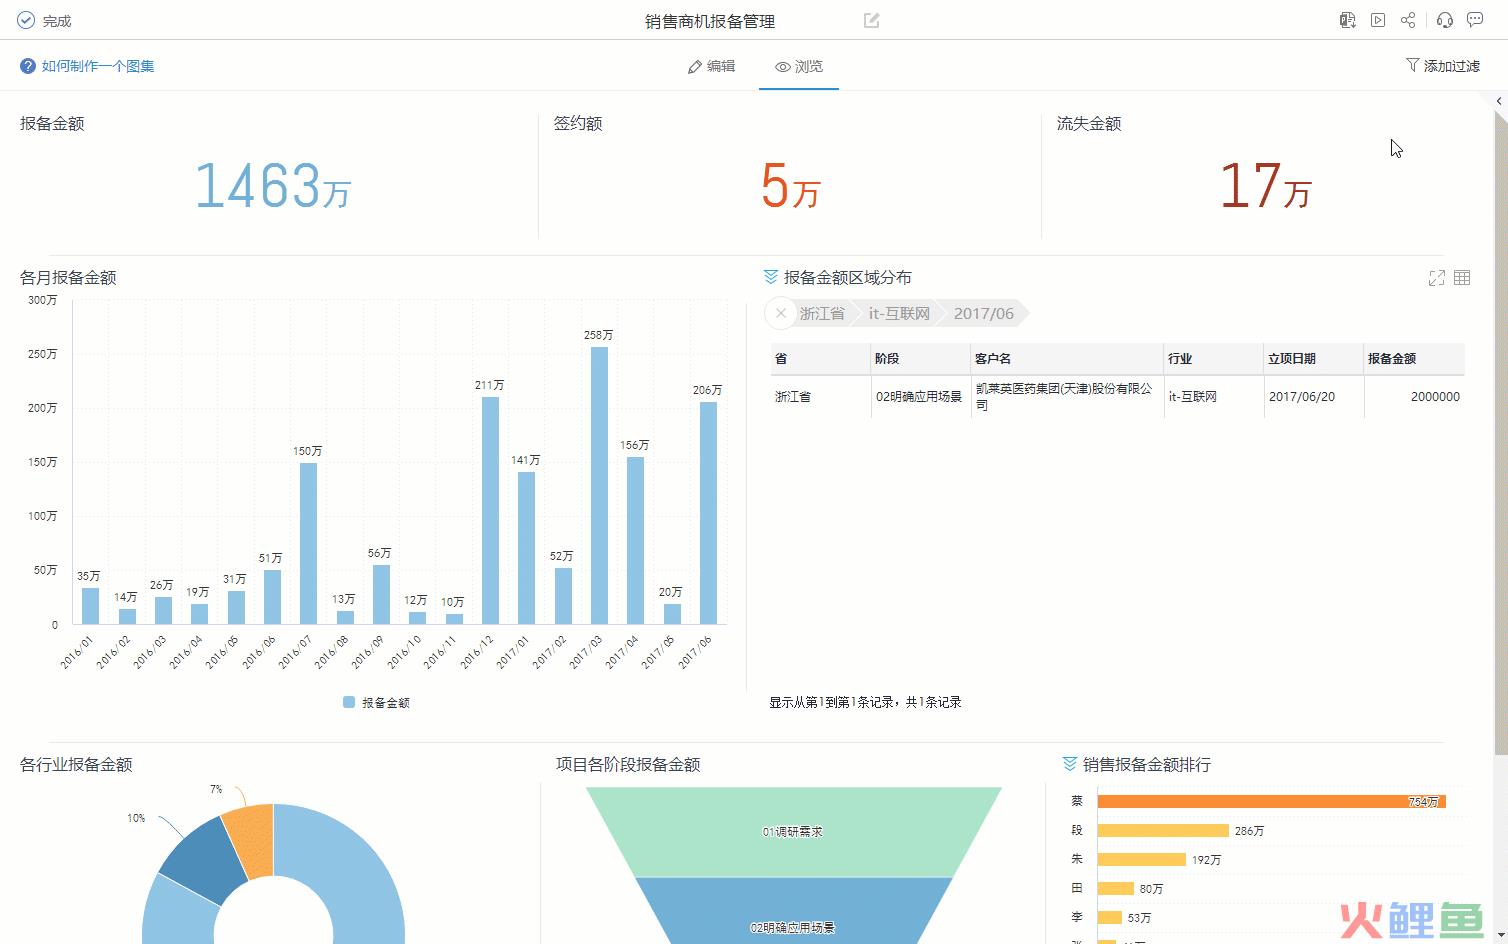Click the page vertical scrollbar
The image size is (1508, 944).
[x=1500, y=432]
